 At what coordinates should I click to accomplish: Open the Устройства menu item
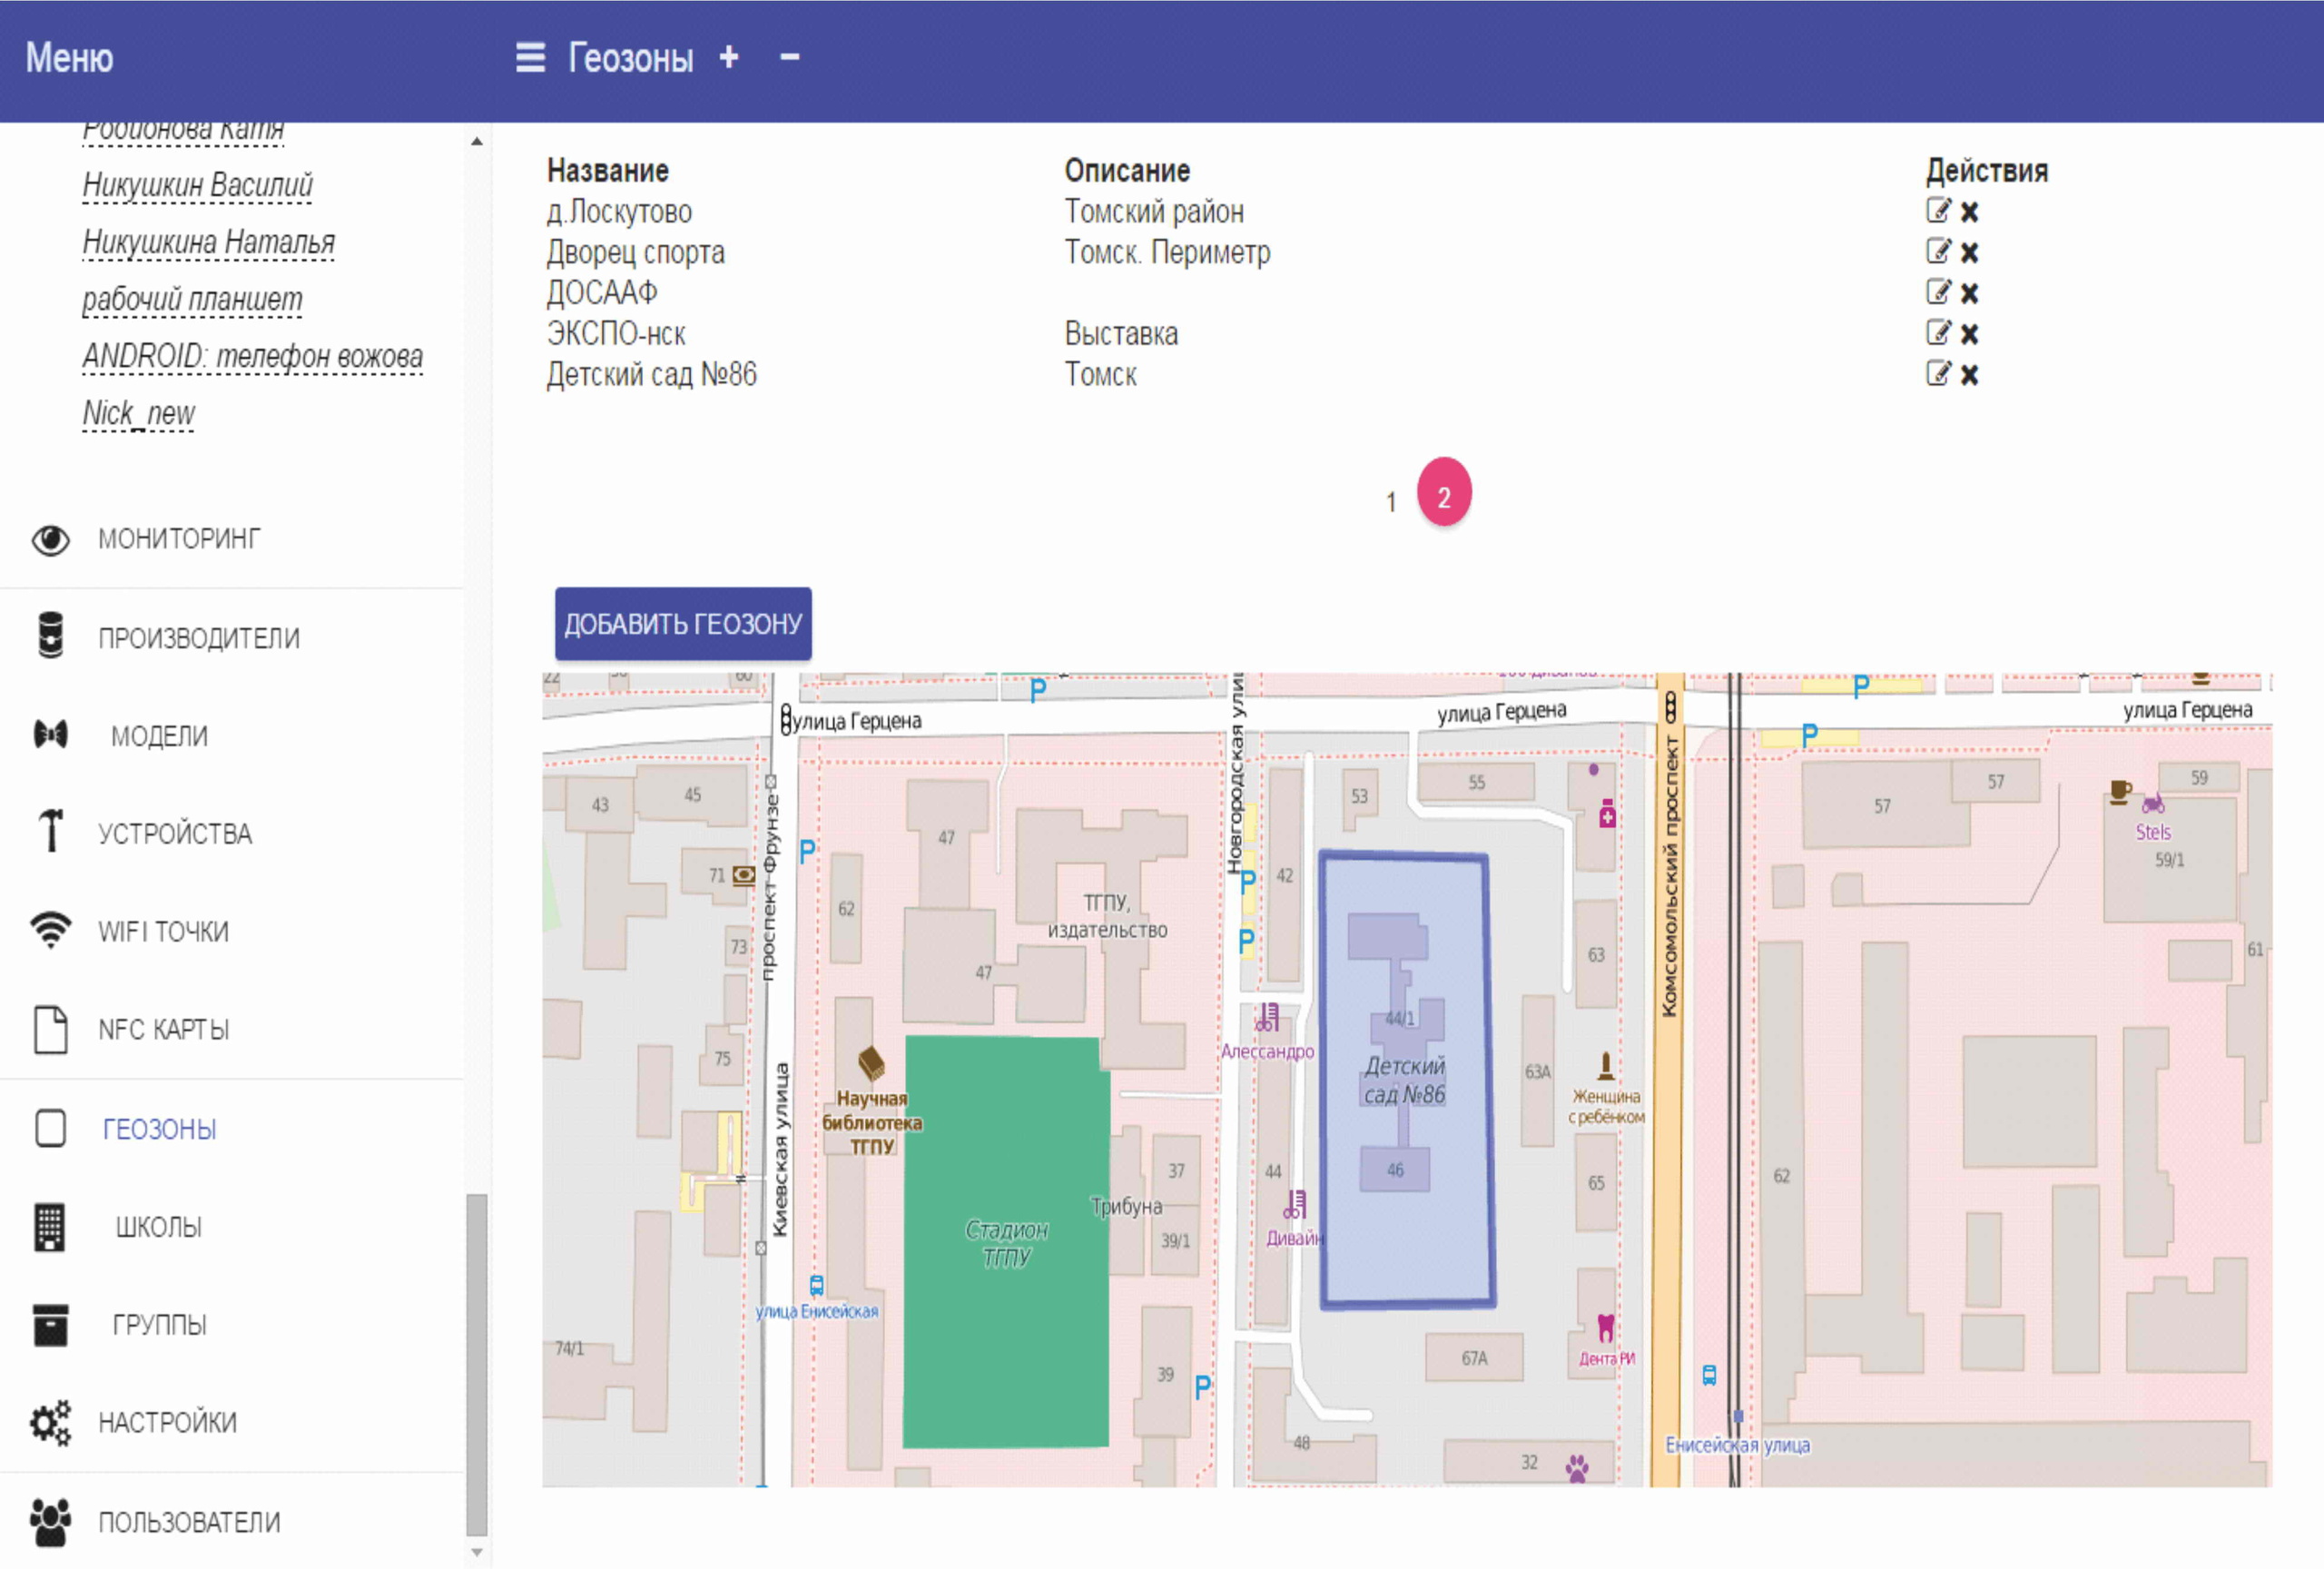[x=174, y=833]
